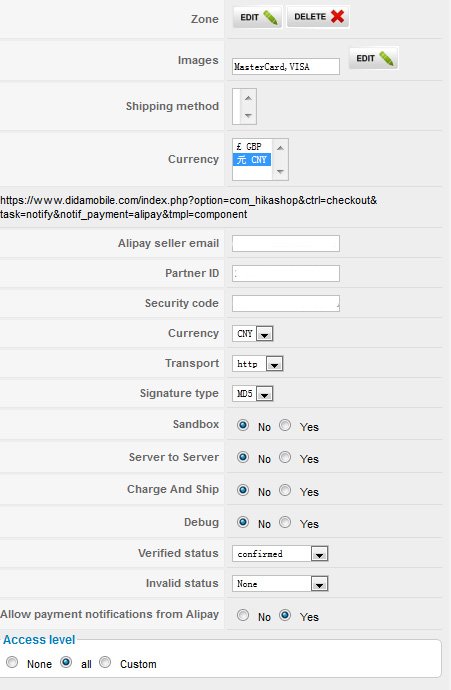
Task: Click Currency list scroll up arrow
Action: 280,148
